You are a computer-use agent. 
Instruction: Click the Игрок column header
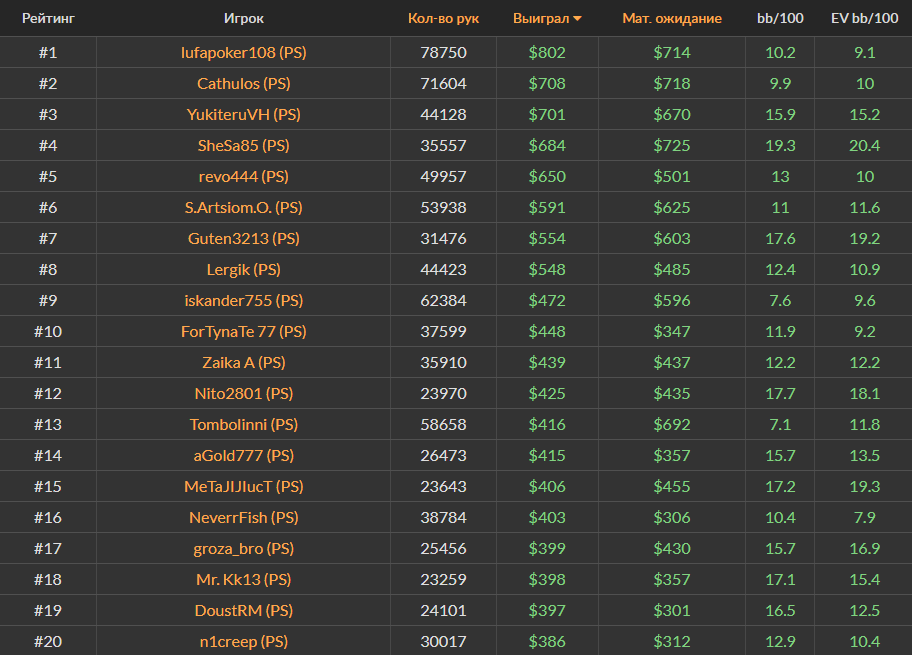pos(244,18)
